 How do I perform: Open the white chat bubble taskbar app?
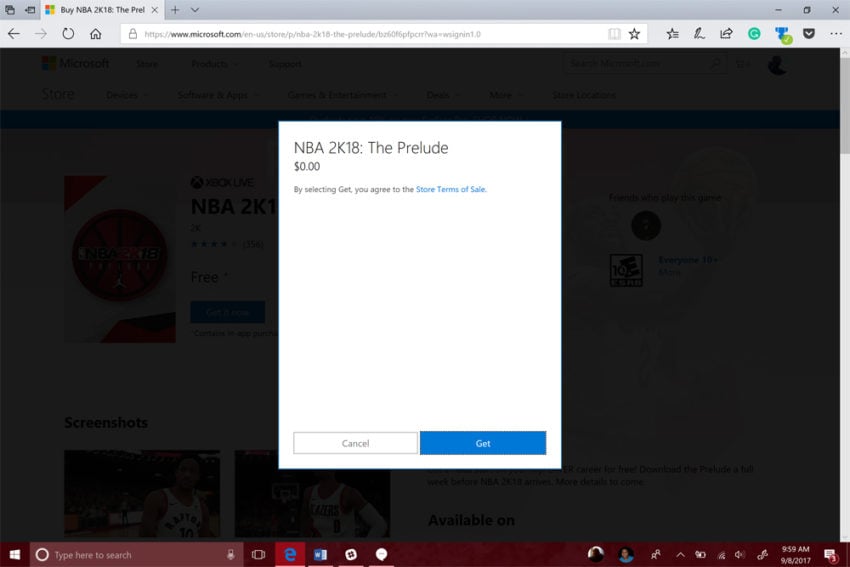coord(381,555)
